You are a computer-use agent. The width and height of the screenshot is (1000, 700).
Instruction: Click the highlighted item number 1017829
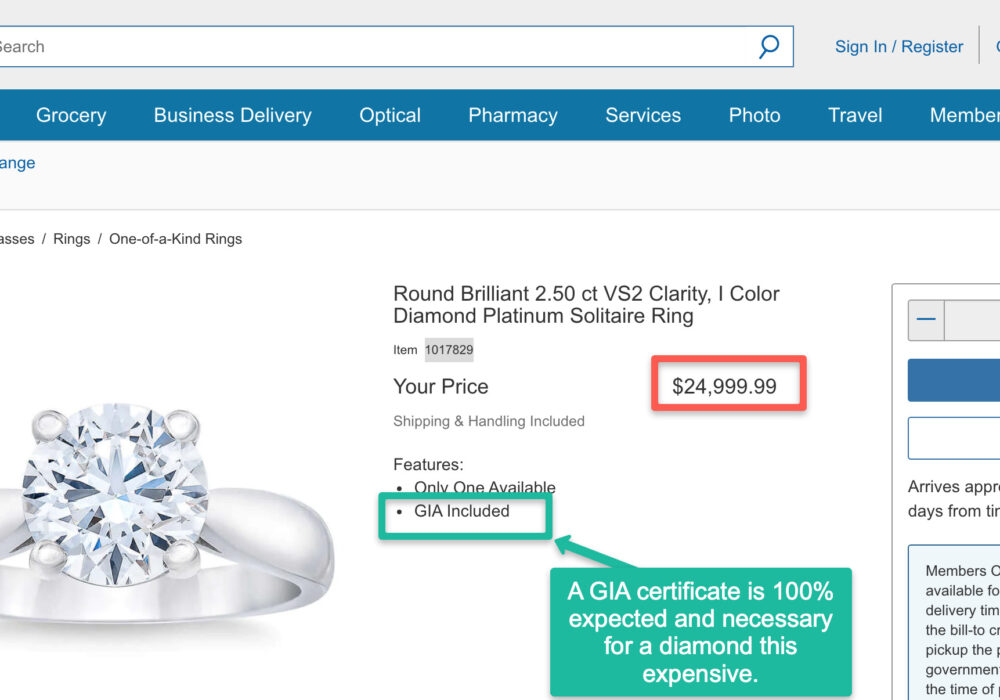pos(449,350)
